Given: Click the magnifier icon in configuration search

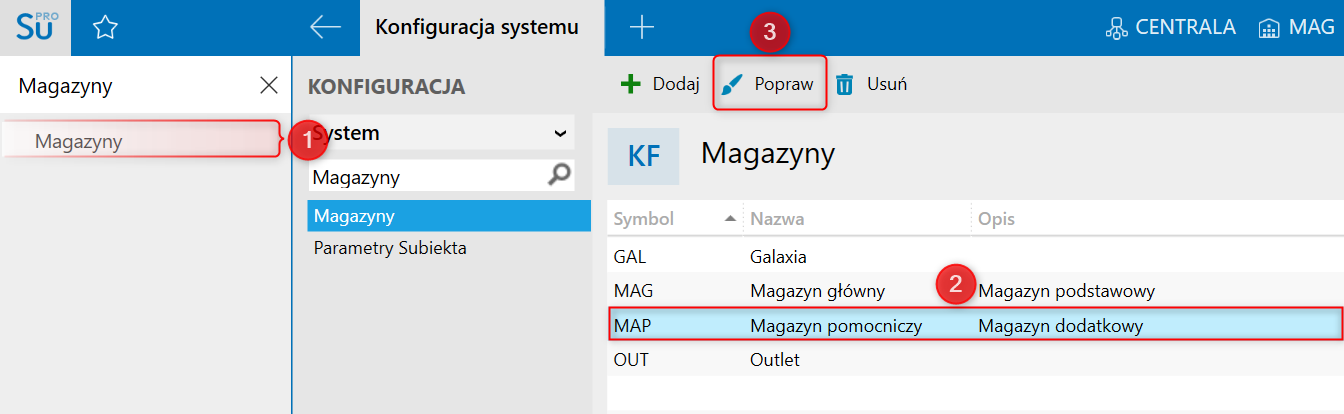Looking at the screenshot, I should point(560,176).
